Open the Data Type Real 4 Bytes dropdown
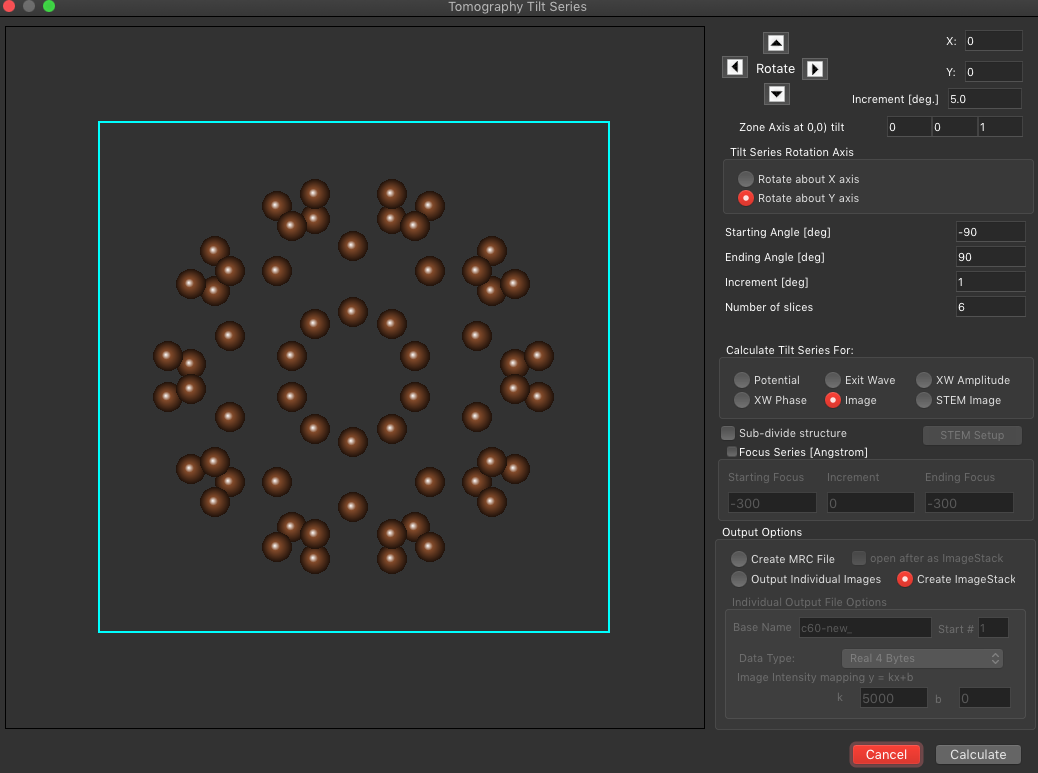 tap(922, 658)
